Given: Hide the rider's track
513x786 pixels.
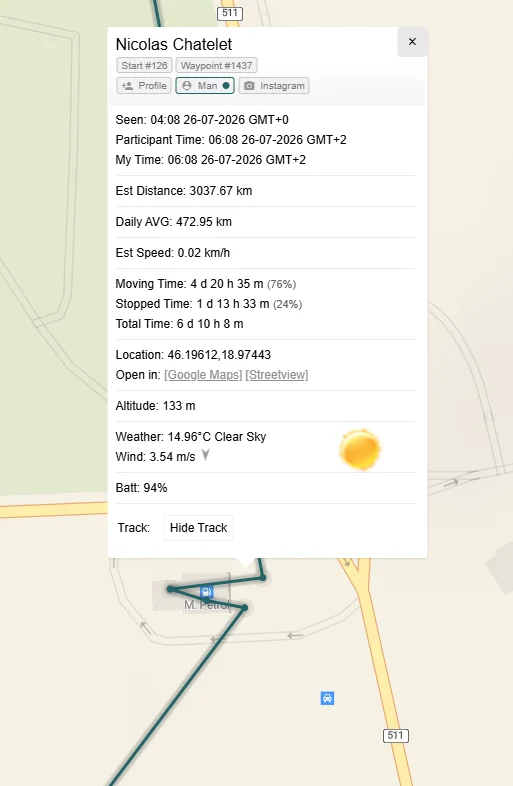Looking at the screenshot, I should 199,528.
